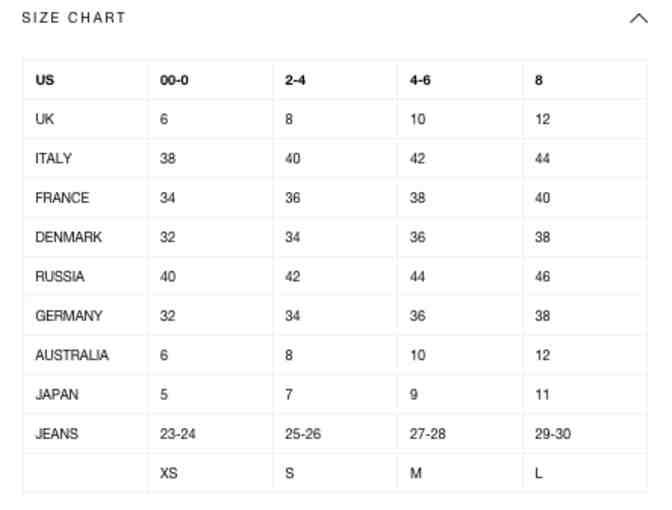This screenshot has width=672, height=510.
Task: Click the 00-0 US size header
Action: coord(174,80)
